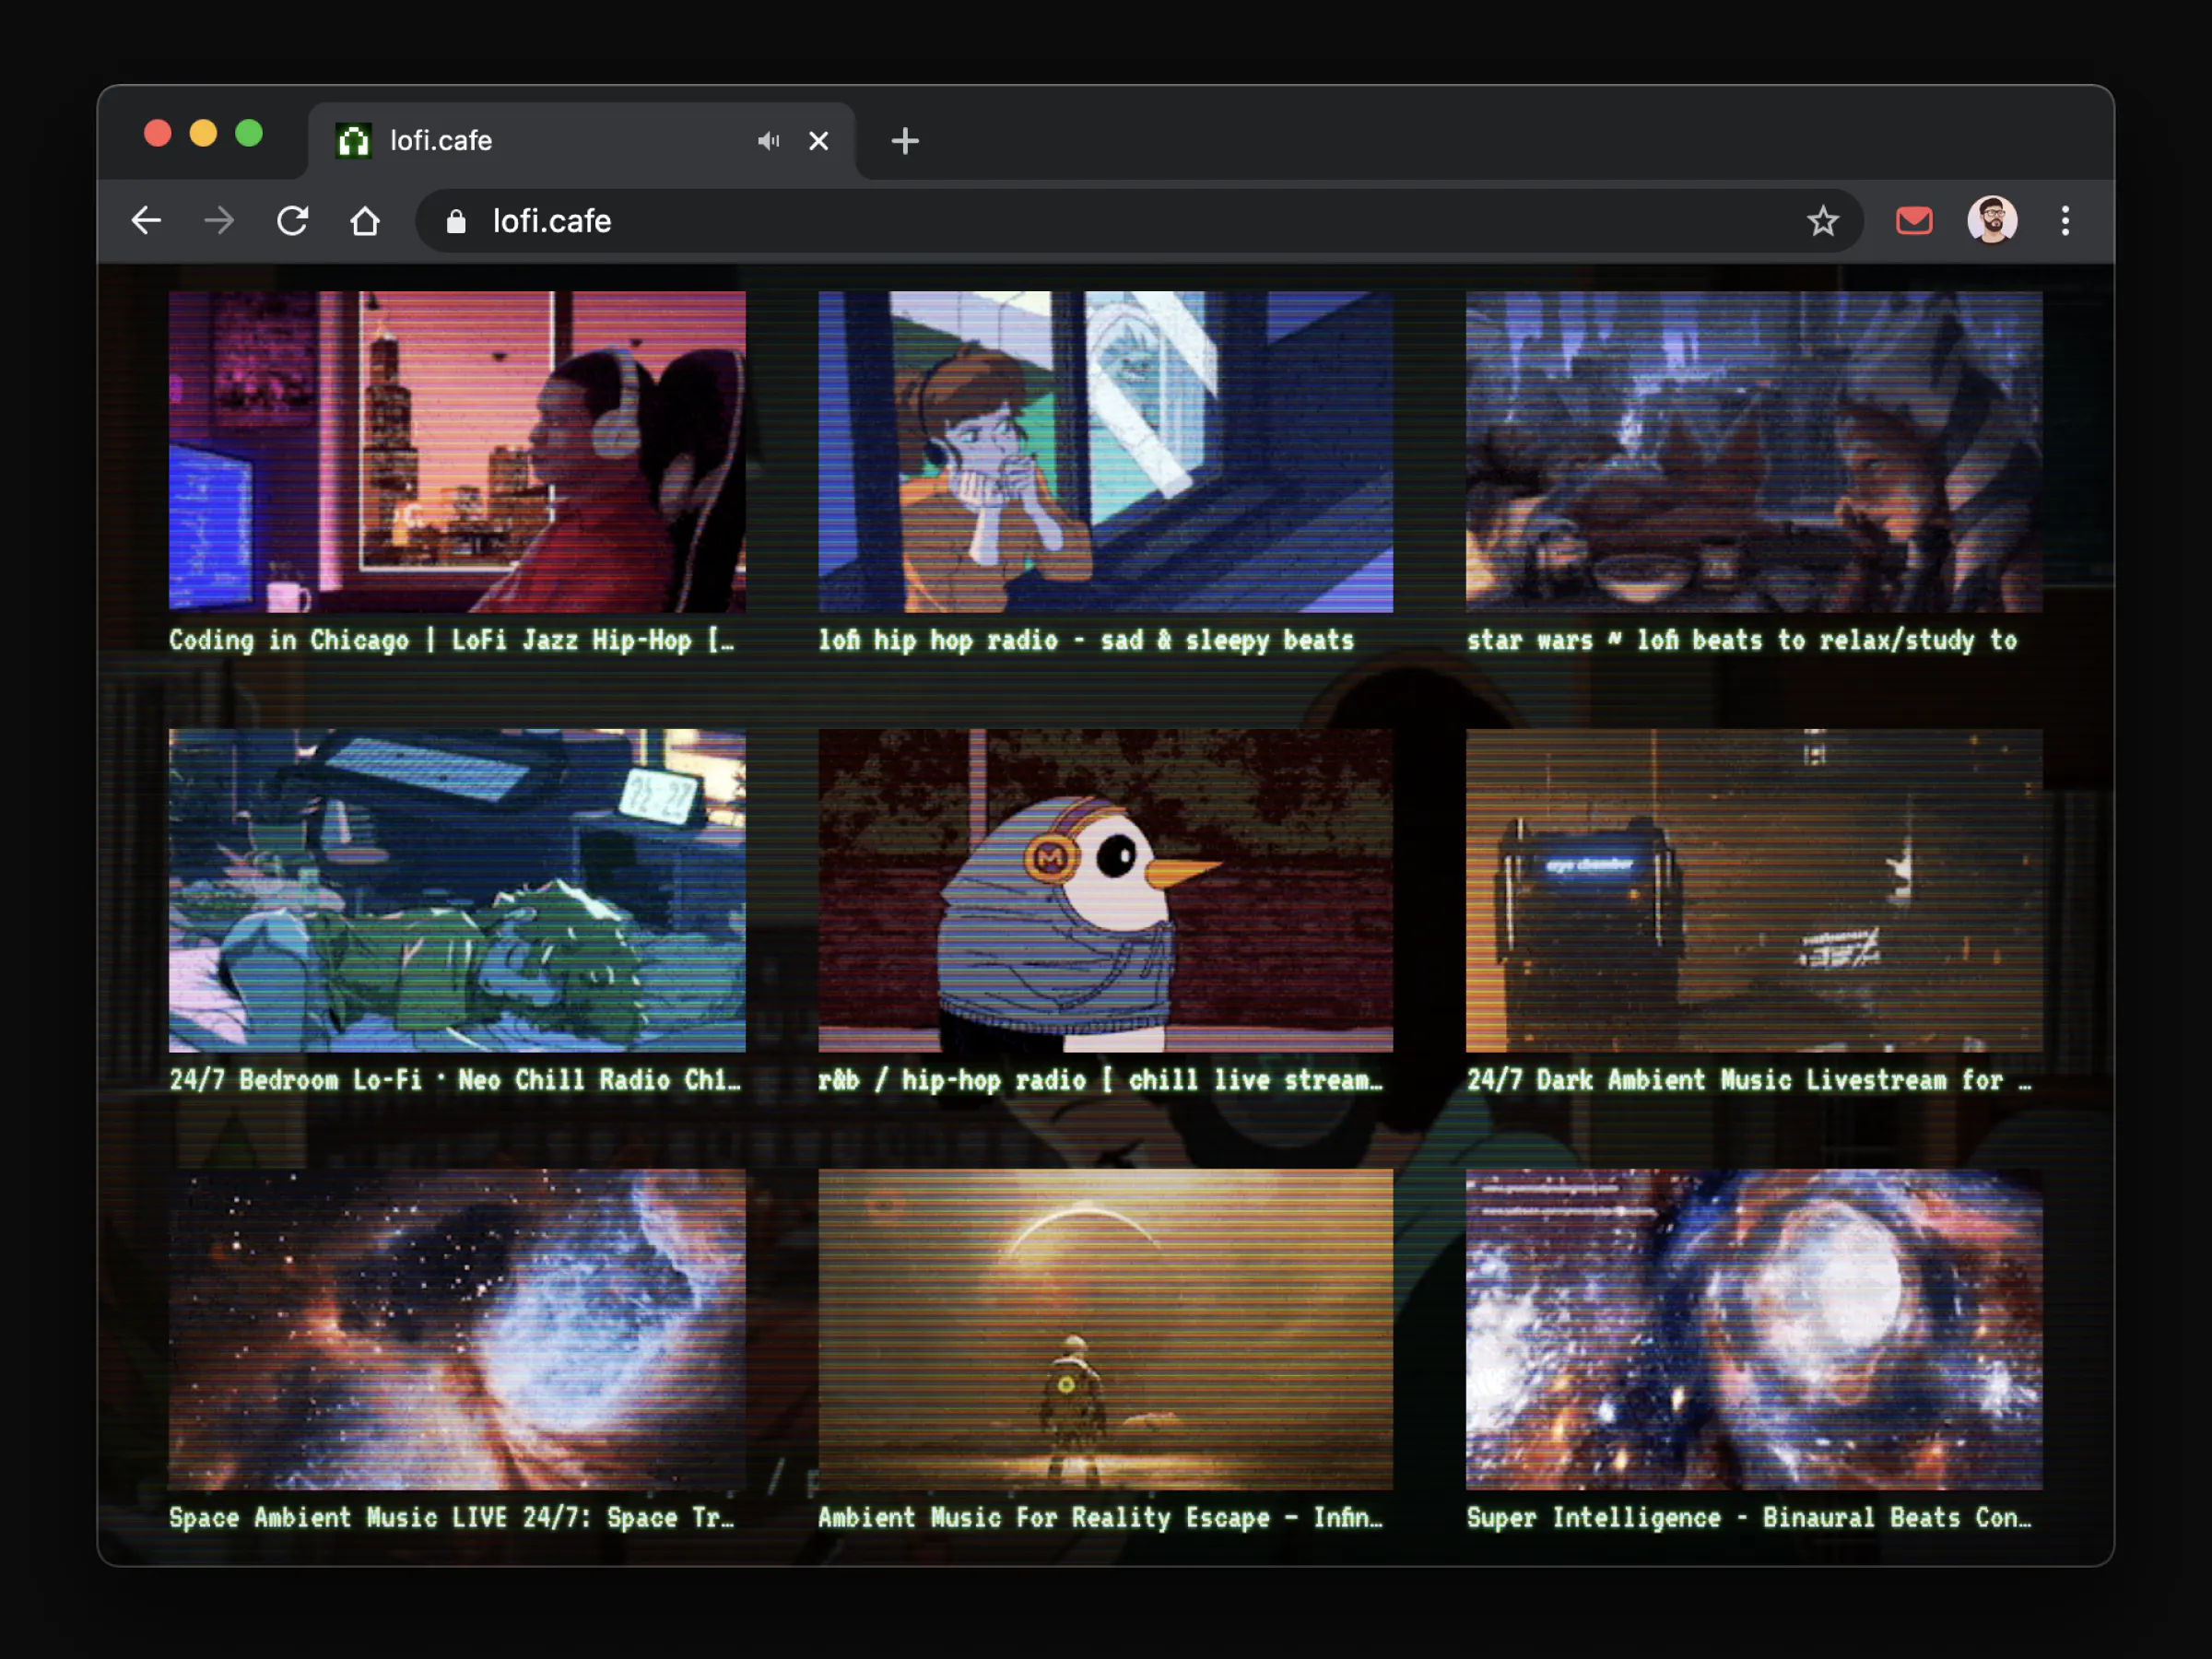Play the Dark Ambient Music thumbnail

tap(1754, 890)
